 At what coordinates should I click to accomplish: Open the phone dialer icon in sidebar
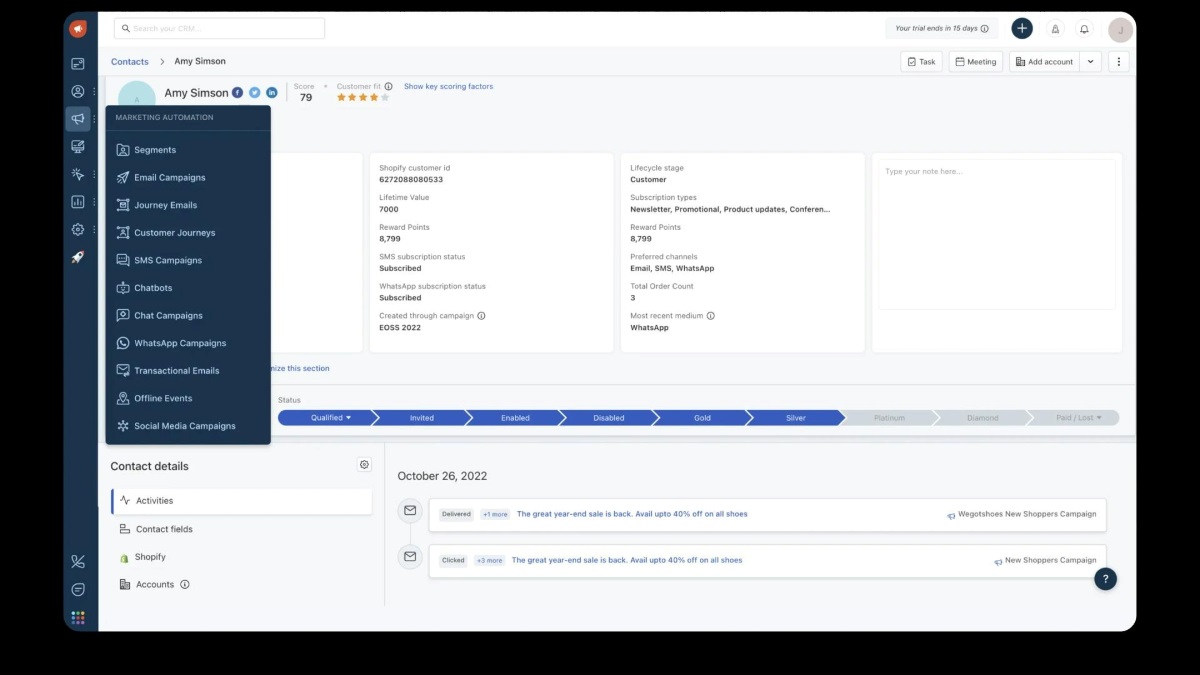pyautogui.click(x=78, y=562)
